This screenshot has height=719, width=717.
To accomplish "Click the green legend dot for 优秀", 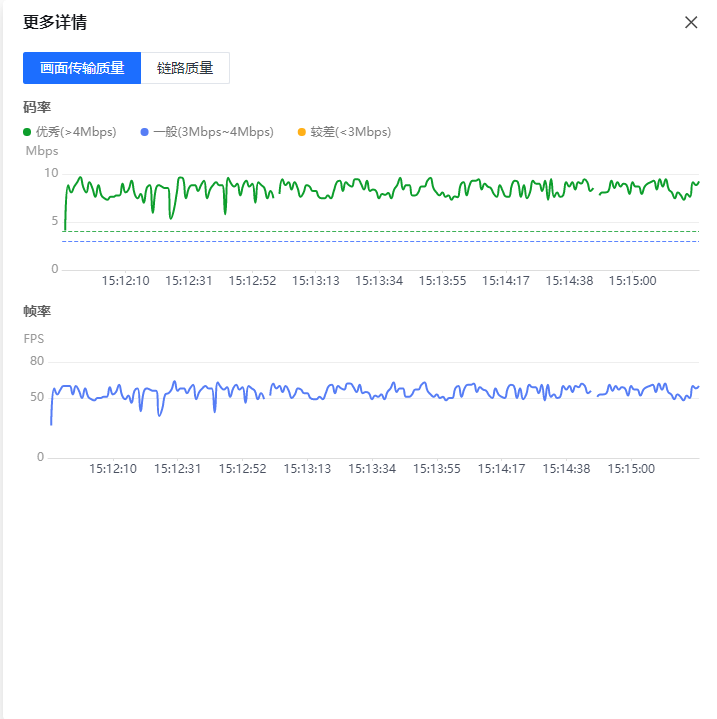I will pyautogui.click(x=27, y=132).
